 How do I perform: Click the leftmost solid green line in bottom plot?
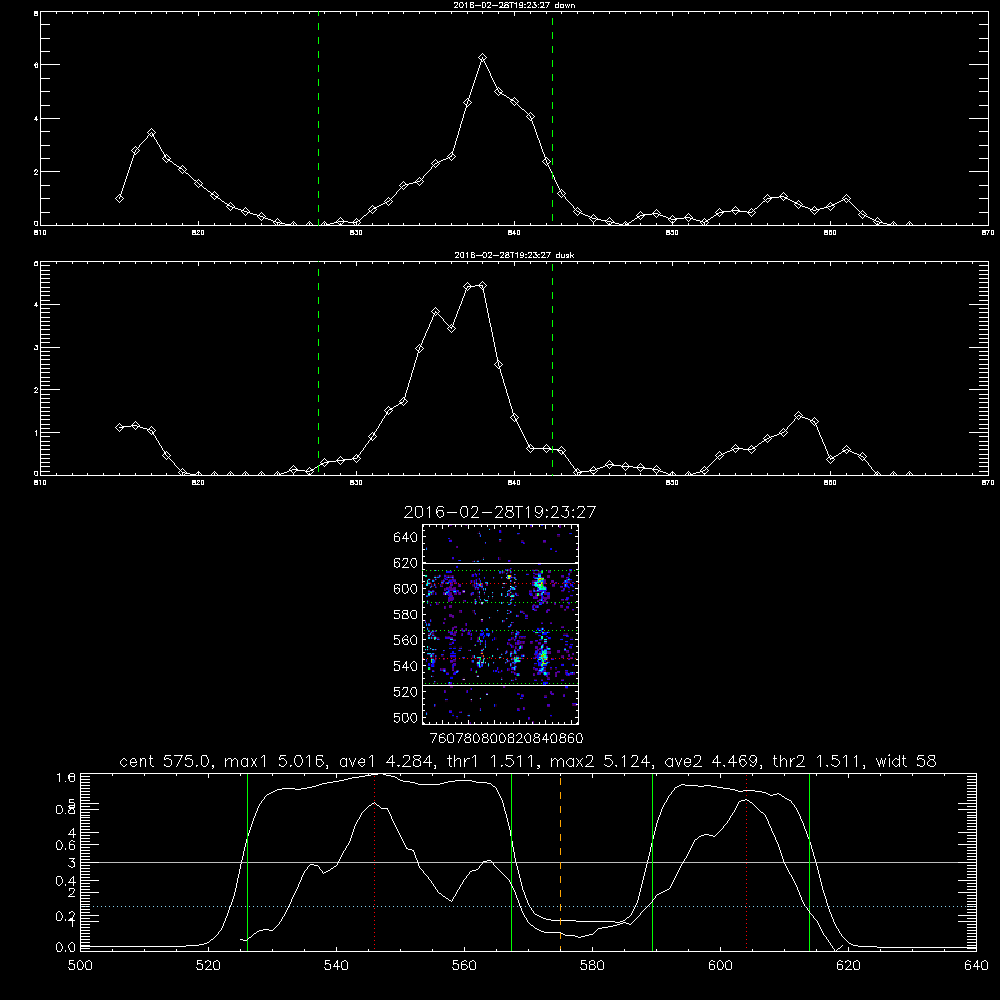(247, 861)
